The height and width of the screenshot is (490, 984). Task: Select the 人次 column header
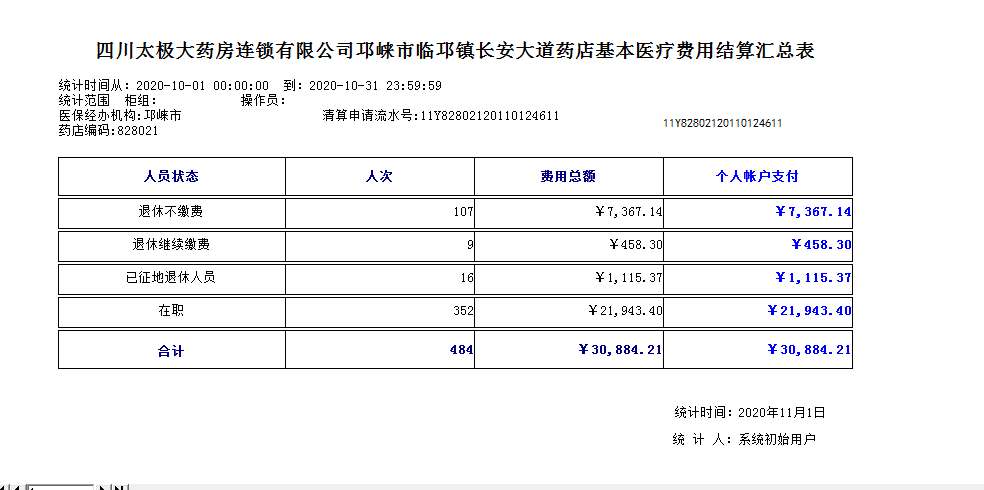(x=379, y=176)
